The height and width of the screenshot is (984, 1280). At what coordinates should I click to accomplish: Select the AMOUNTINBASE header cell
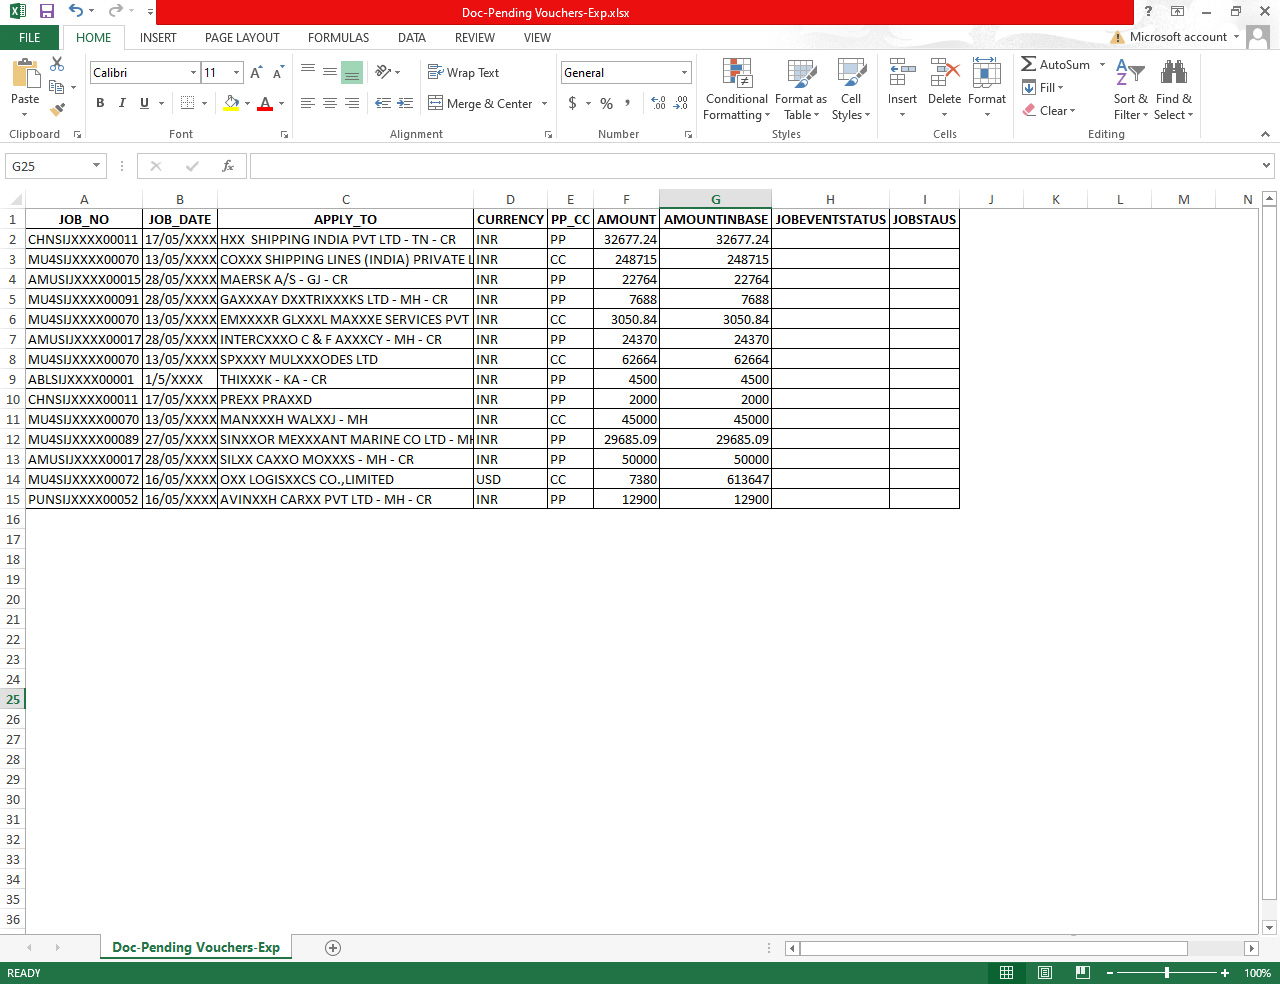point(716,219)
